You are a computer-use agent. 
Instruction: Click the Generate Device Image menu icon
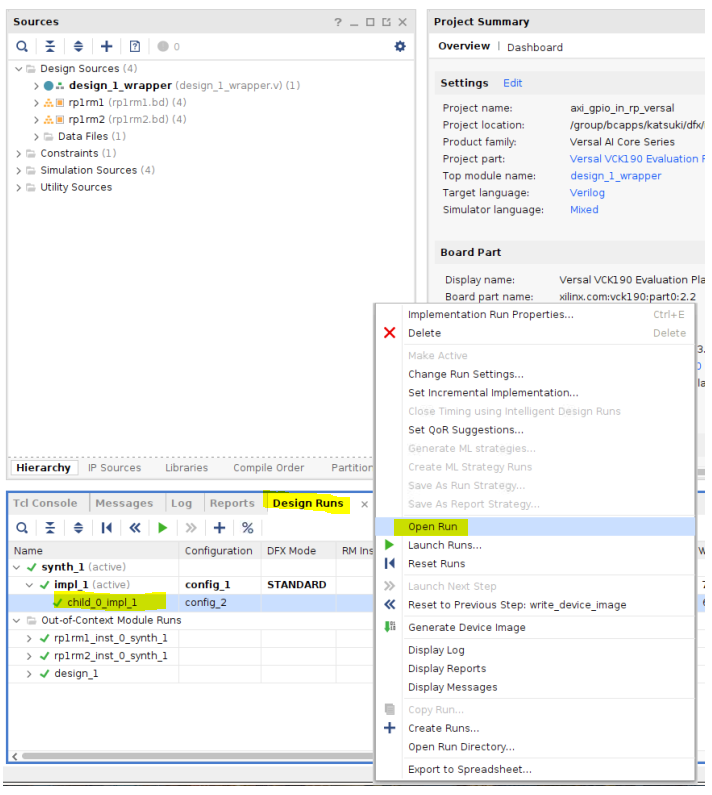point(389,627)
